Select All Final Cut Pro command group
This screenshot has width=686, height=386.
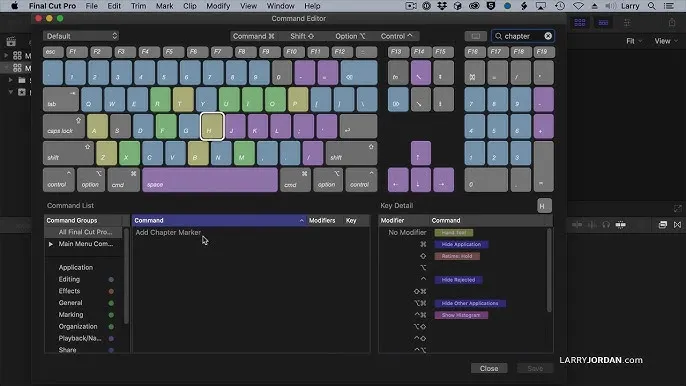[x=84, y=232]
